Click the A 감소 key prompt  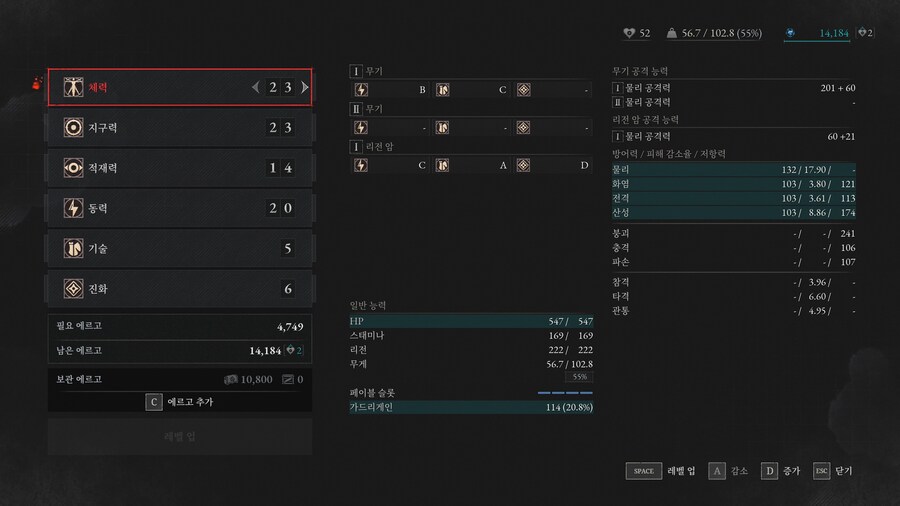pyautogui.click(x=728, y=471)
